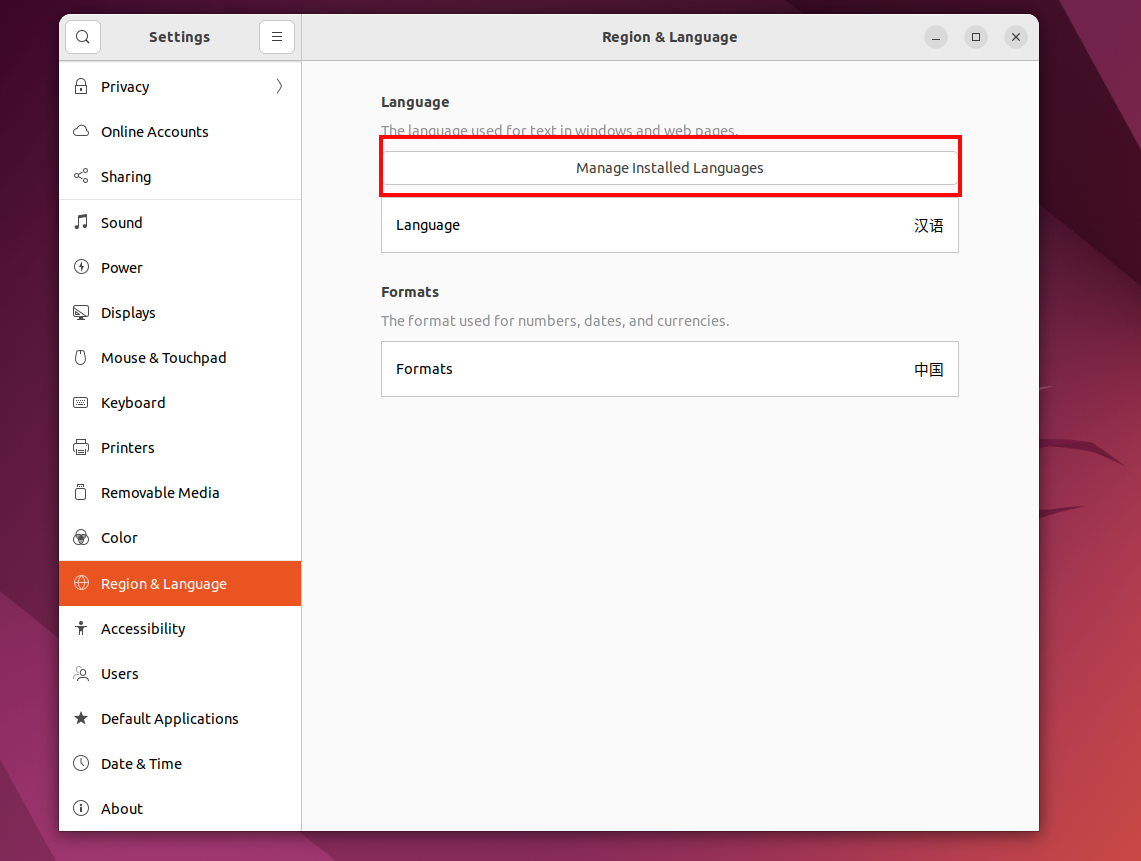Click the About info icon
The image size is (1141, 861).
click(82, 809)
